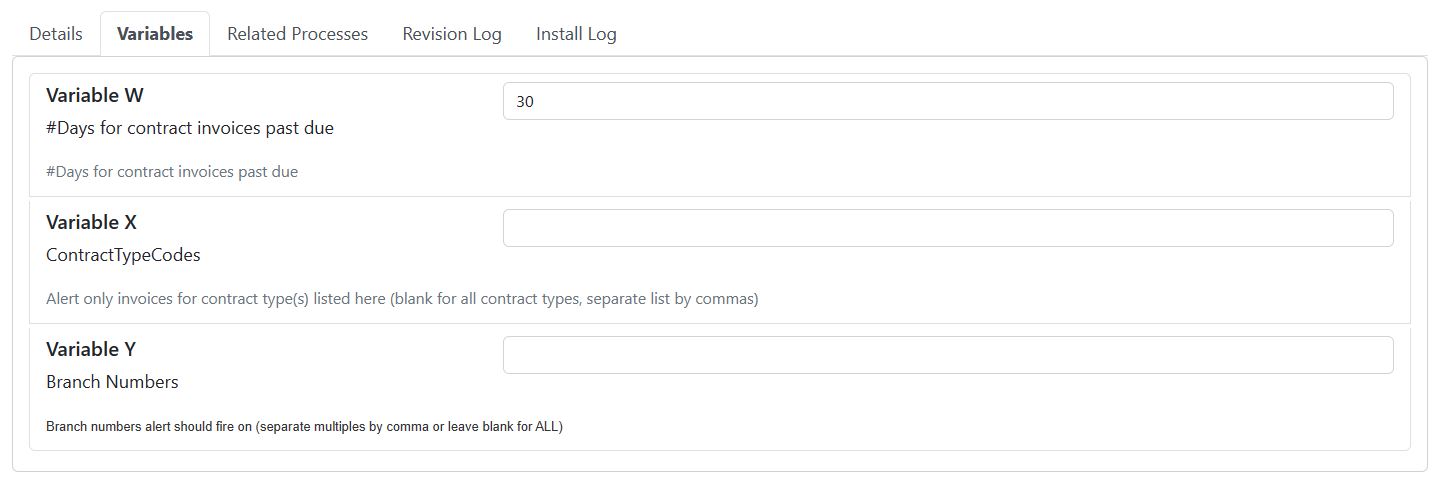
Task: Click the Variable W heading
Action: coord(95,96)
